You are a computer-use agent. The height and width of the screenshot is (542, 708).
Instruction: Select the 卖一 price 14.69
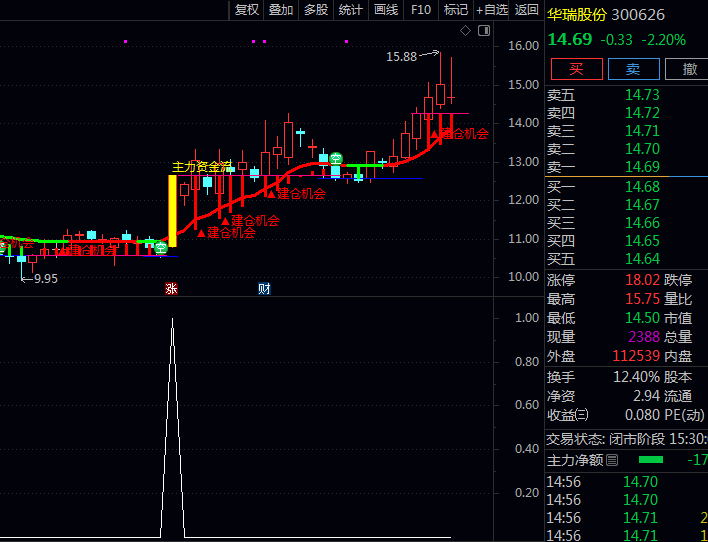click(642, 167)
